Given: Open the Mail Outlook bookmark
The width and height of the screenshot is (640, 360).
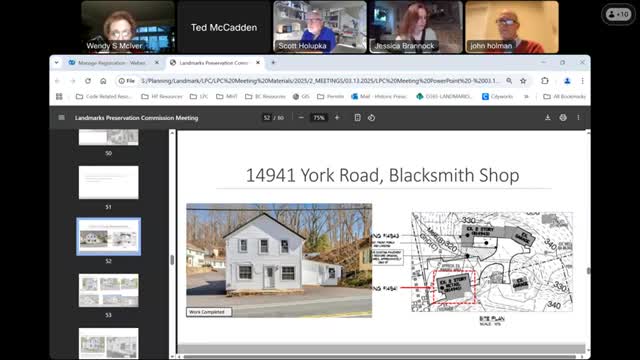Looking at the screenshot, I should click(380, 96).
